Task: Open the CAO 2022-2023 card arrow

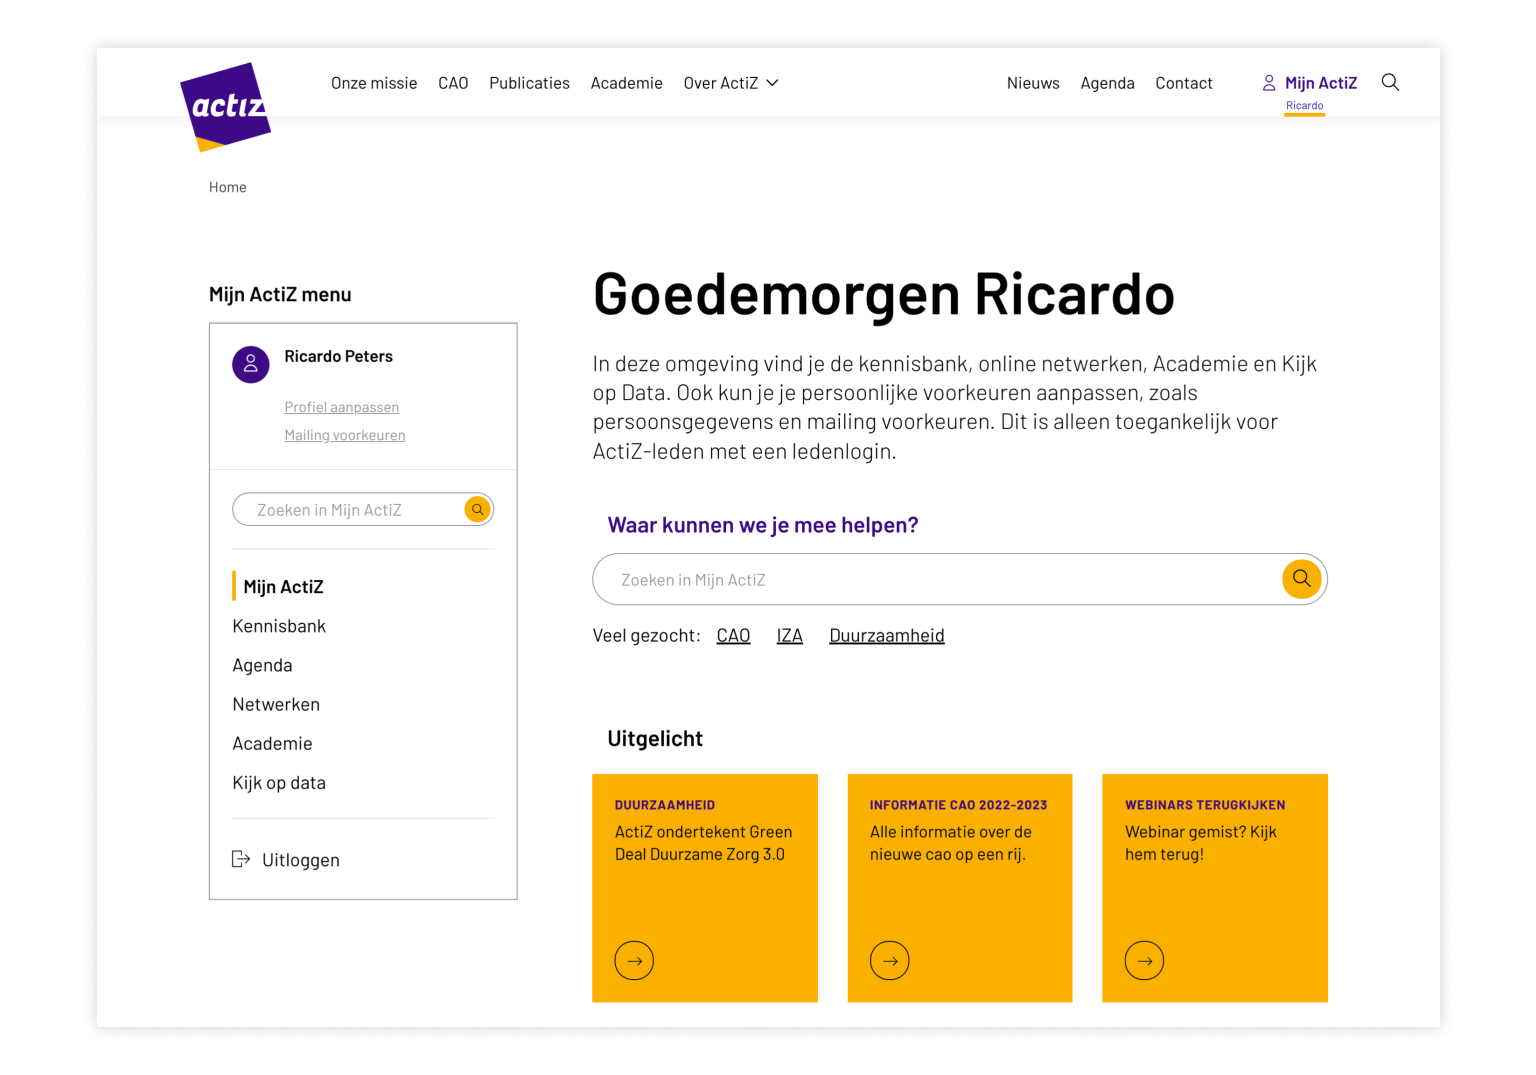Action: pos(889,960)
